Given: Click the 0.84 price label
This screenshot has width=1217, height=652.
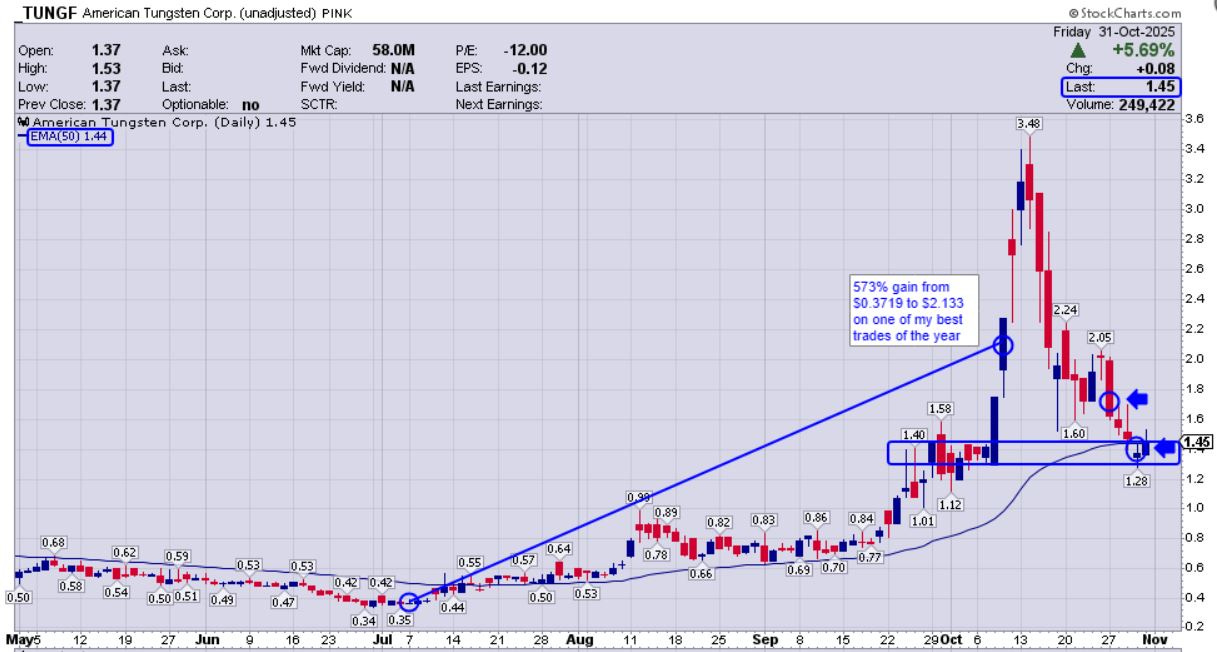Looking at the screenshot, I should pyautogui.click(x=862, y=519).
